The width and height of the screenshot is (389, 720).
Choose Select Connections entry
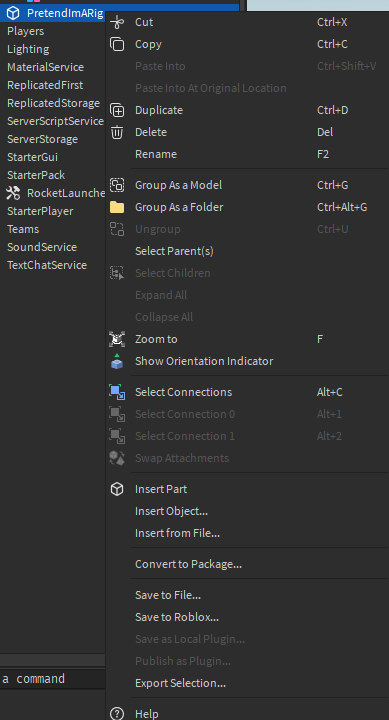click(x=248, y=392)
